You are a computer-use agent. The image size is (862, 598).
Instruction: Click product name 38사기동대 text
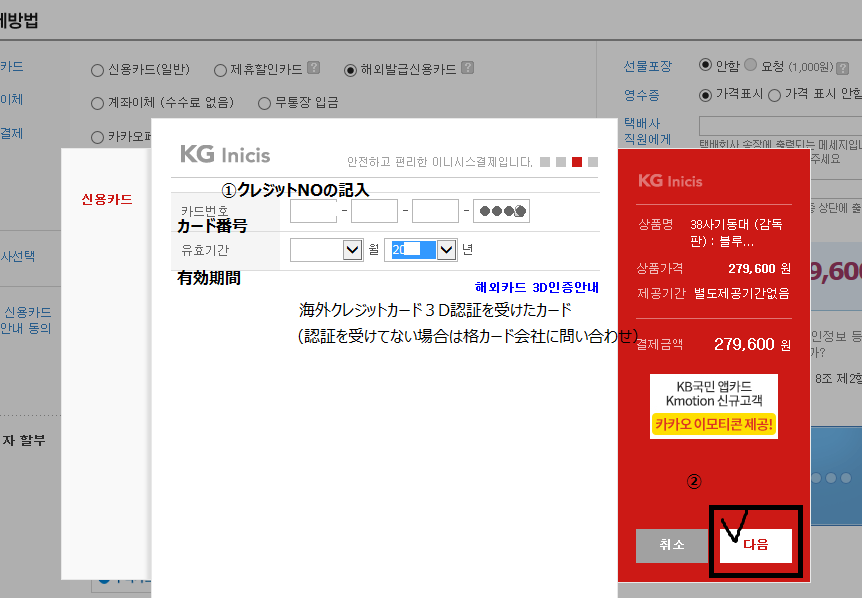tap(737, 232)
